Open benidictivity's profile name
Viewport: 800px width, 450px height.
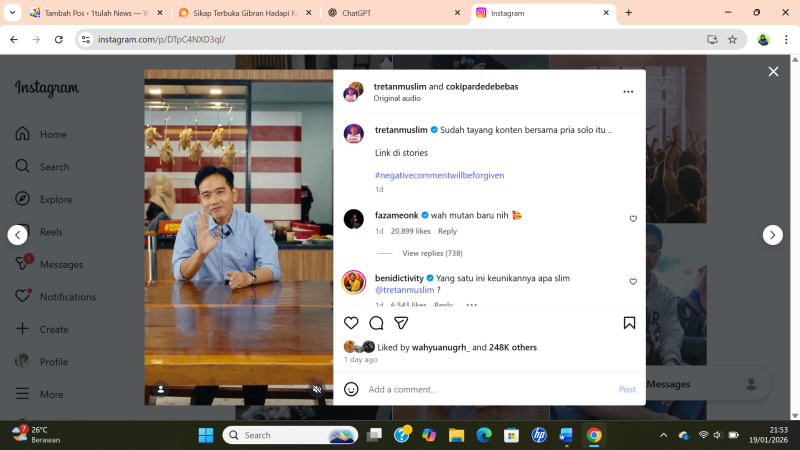(x=399, y=278)
